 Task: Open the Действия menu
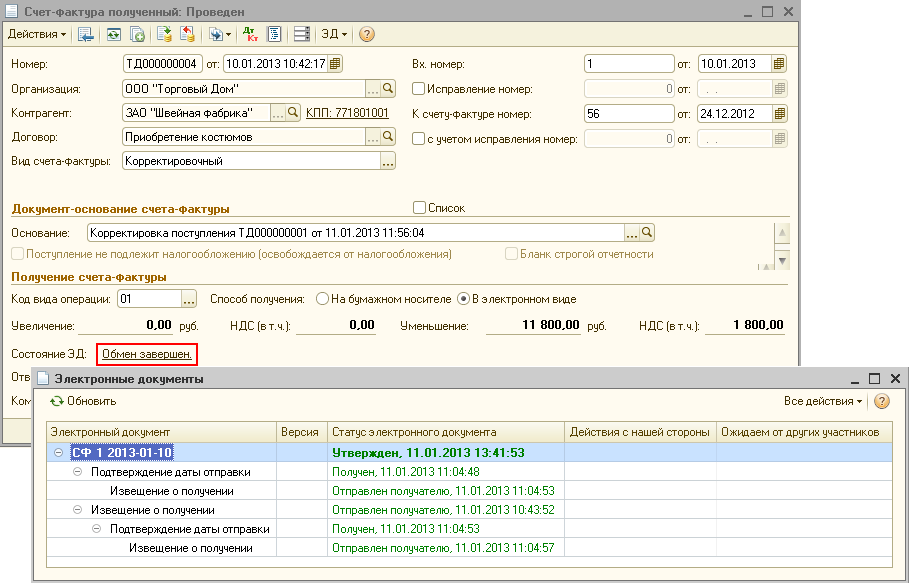pos(37,34)
